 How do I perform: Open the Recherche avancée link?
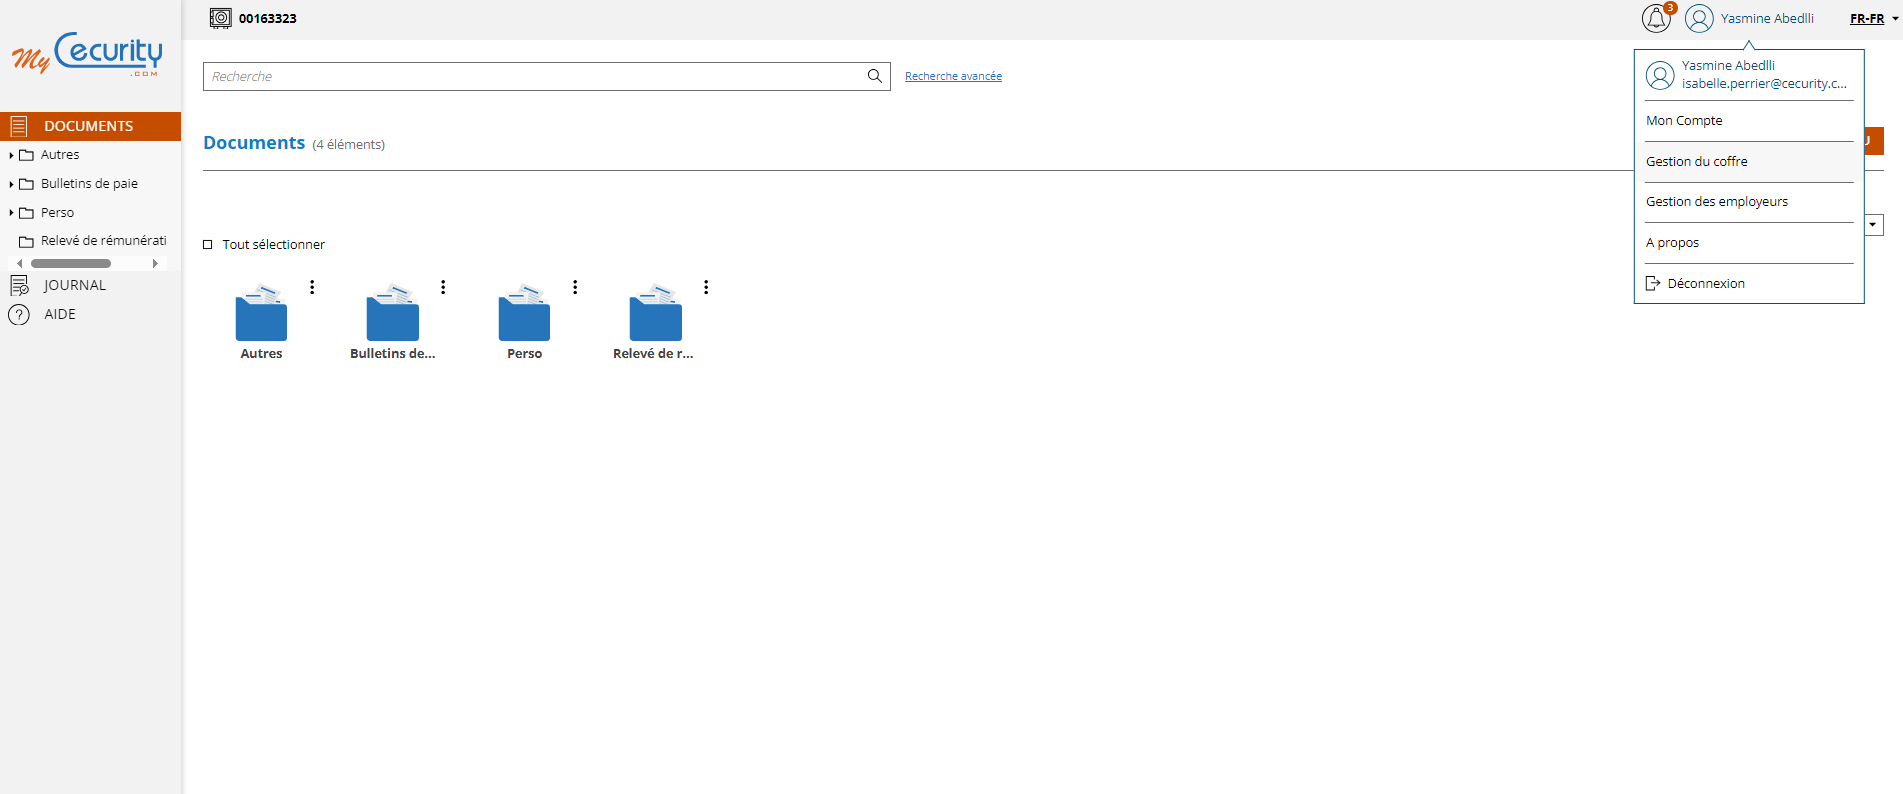click(953, 76)
